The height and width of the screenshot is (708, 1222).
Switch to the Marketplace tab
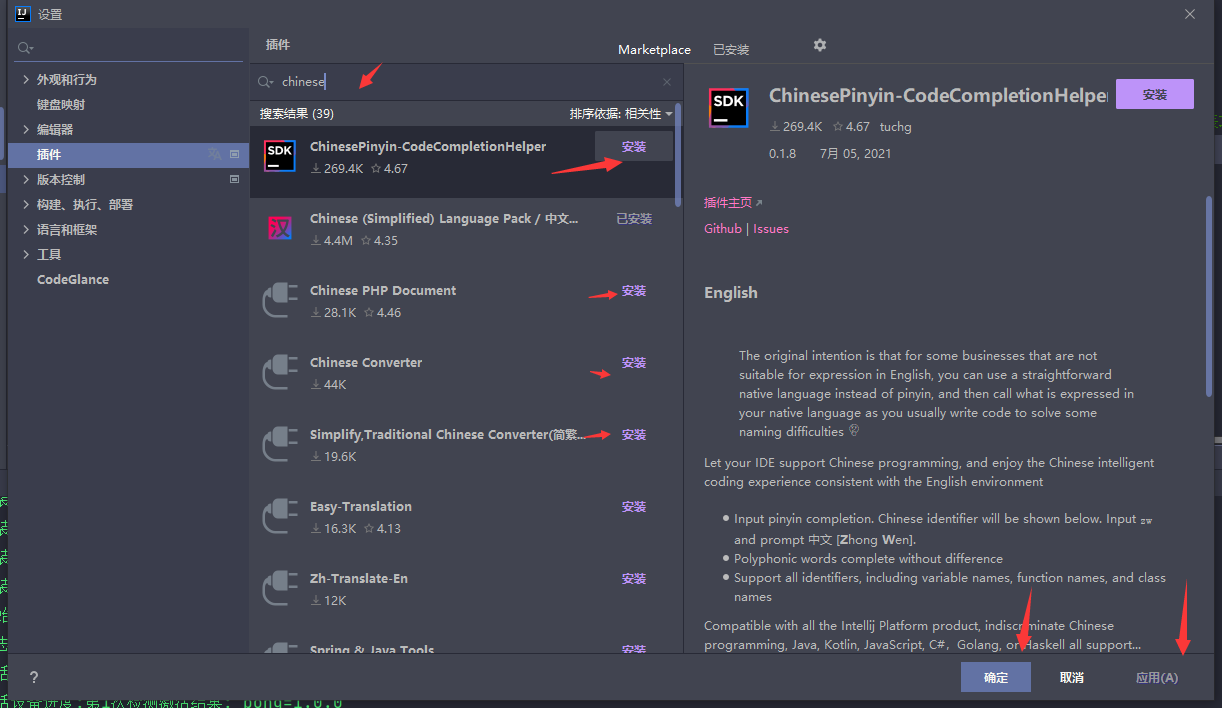(654, 50)
